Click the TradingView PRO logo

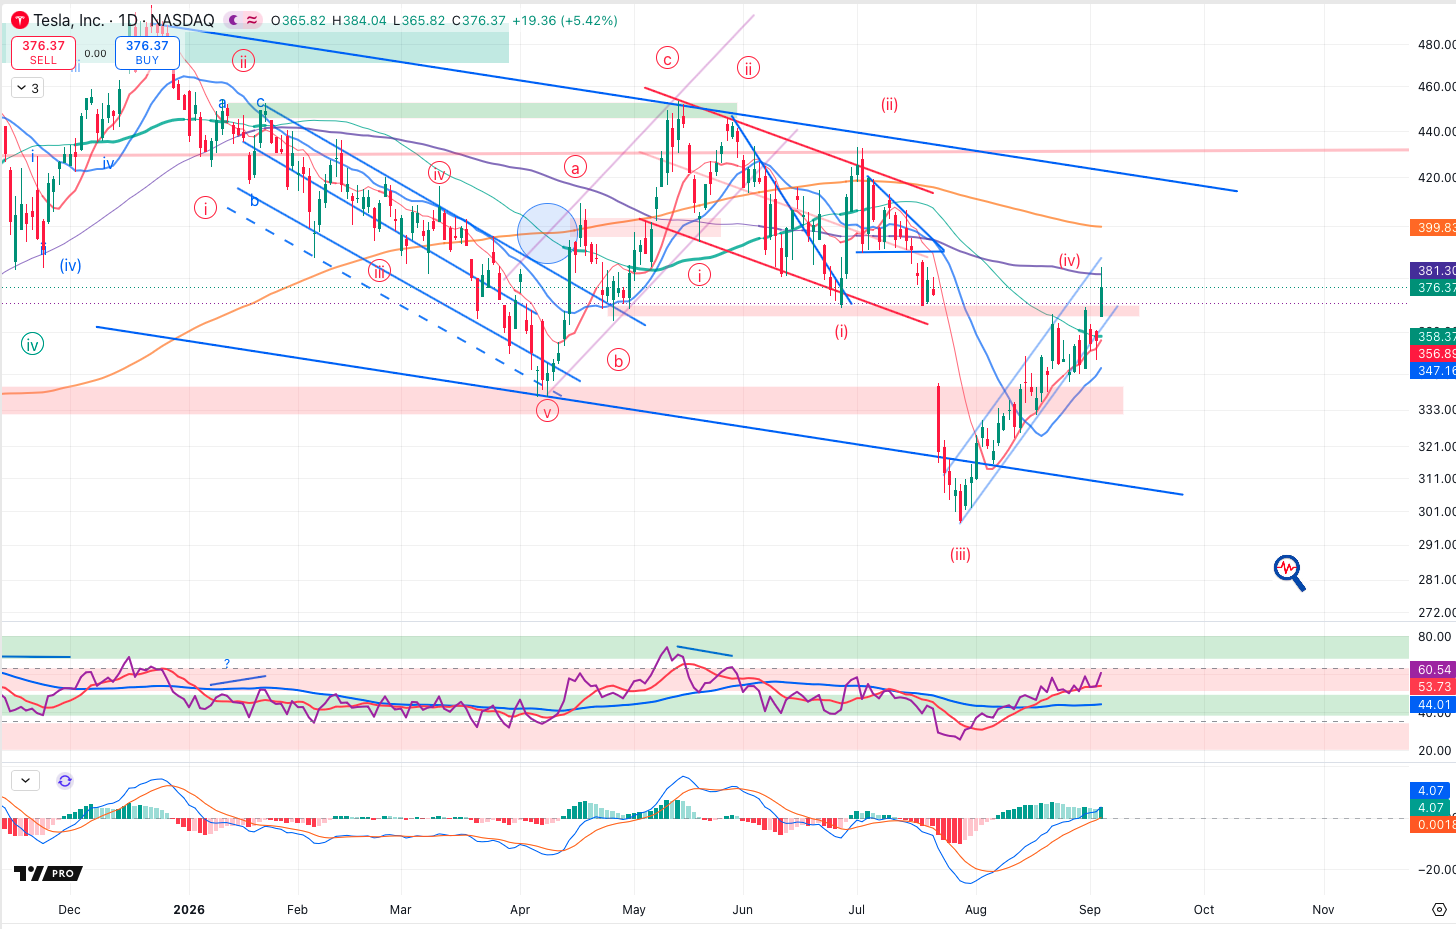46,873
